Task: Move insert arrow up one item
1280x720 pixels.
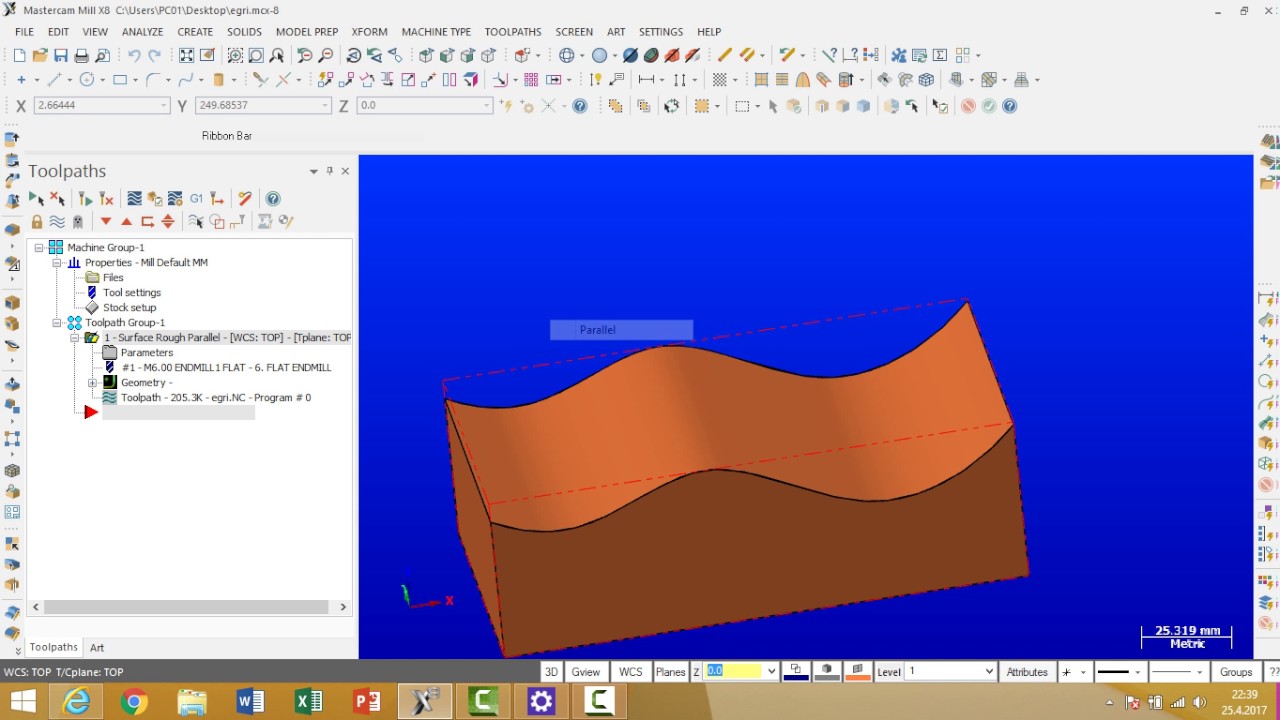Action: click(126, 221)
